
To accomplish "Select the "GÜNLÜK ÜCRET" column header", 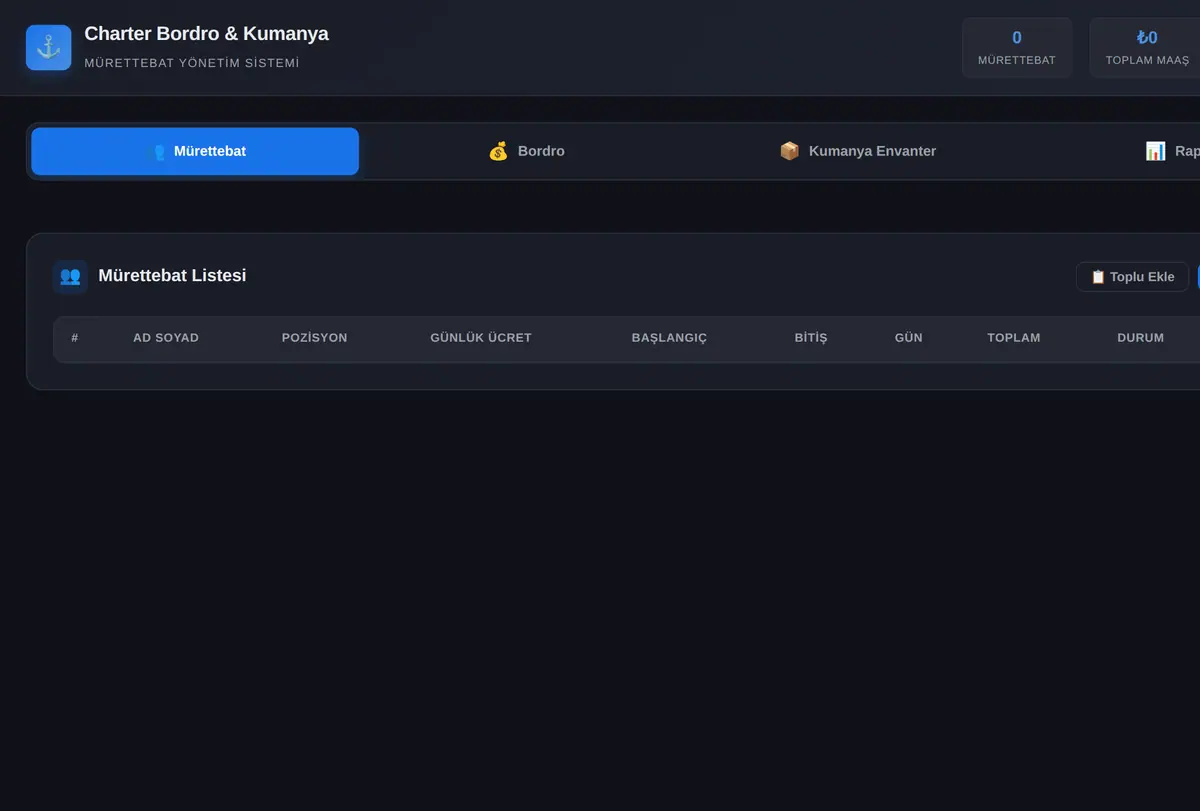I will (x=481, y=338).
